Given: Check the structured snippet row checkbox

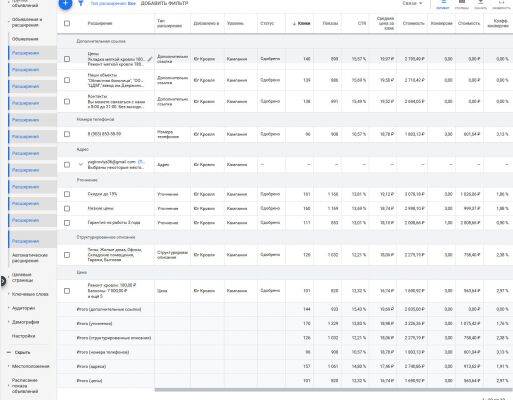Looking at the screenshot, I should [x=67, y=255].
